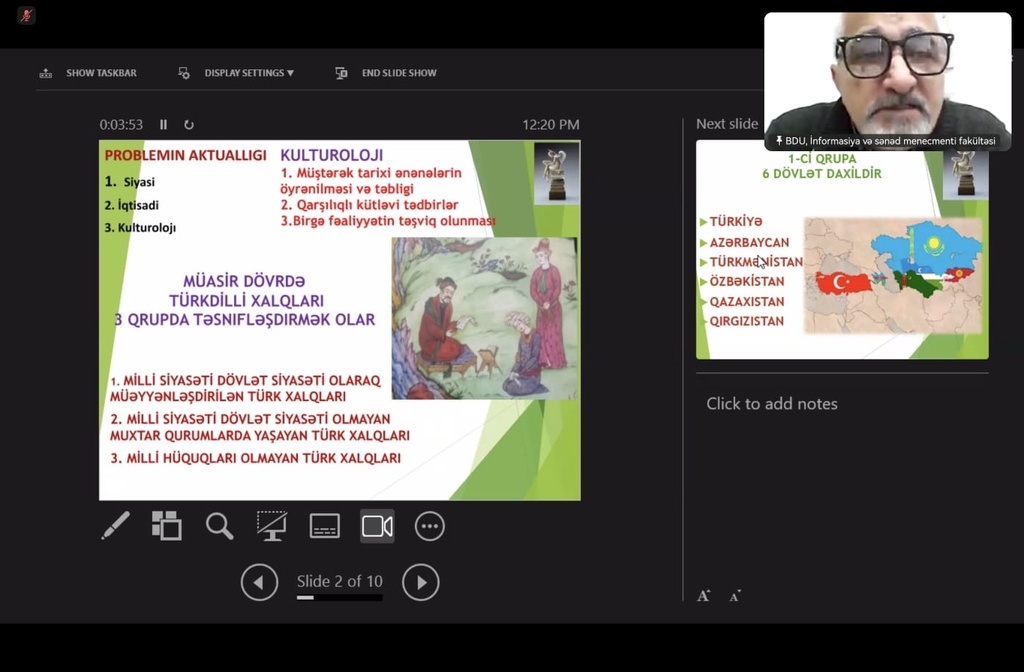Click to add notes field

click(x=772, y=404)
